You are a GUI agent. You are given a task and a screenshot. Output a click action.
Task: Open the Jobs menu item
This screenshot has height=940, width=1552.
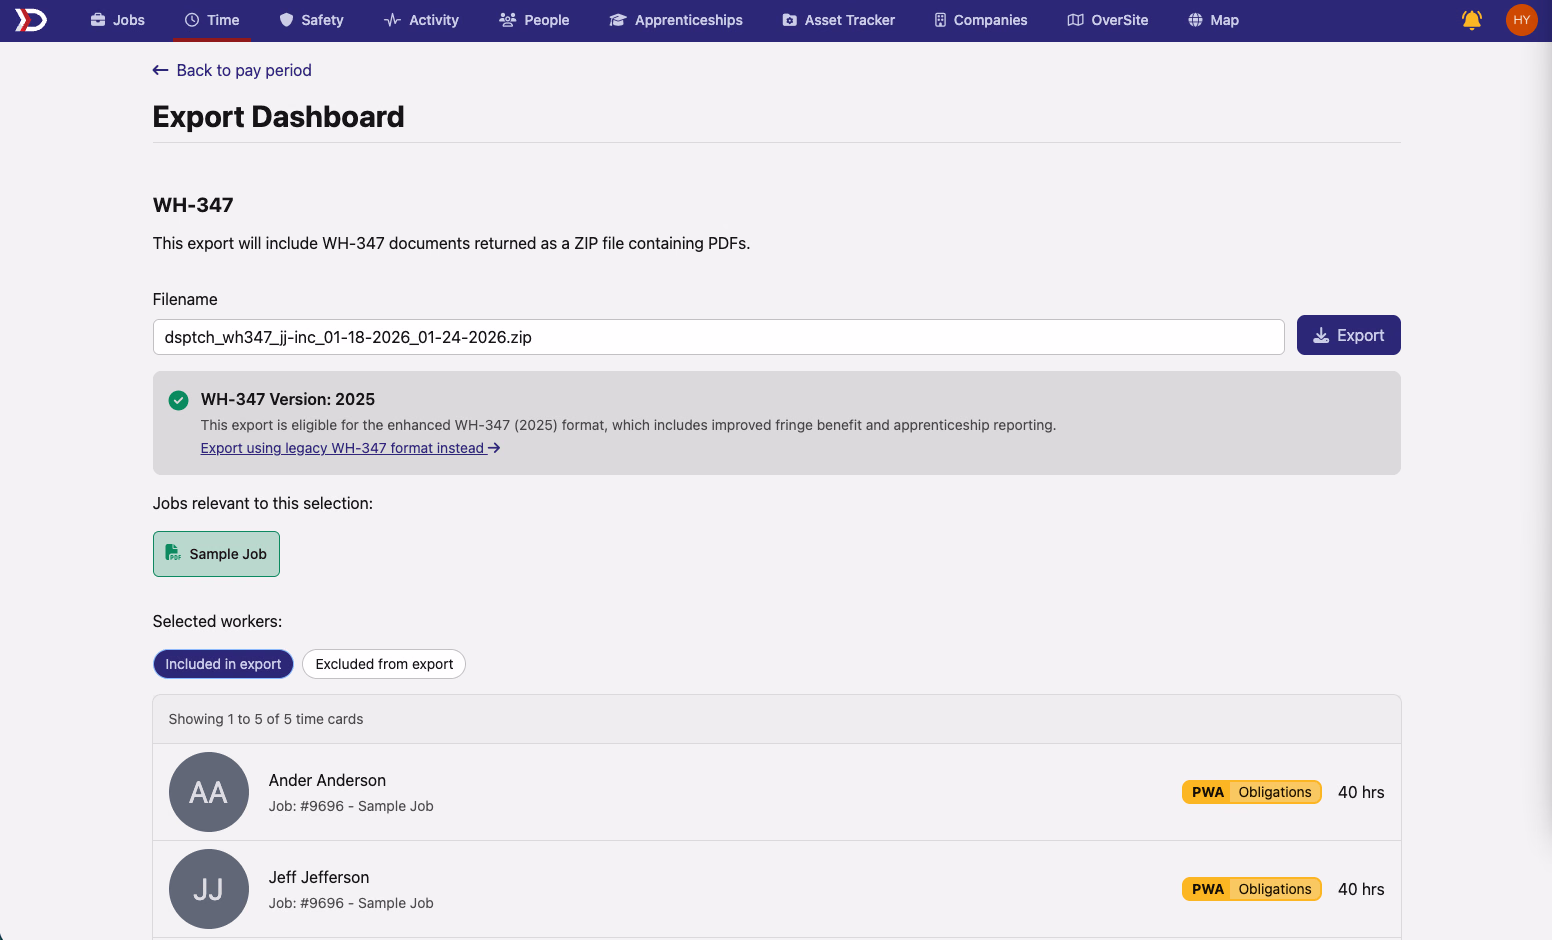[x=118, y=20]
